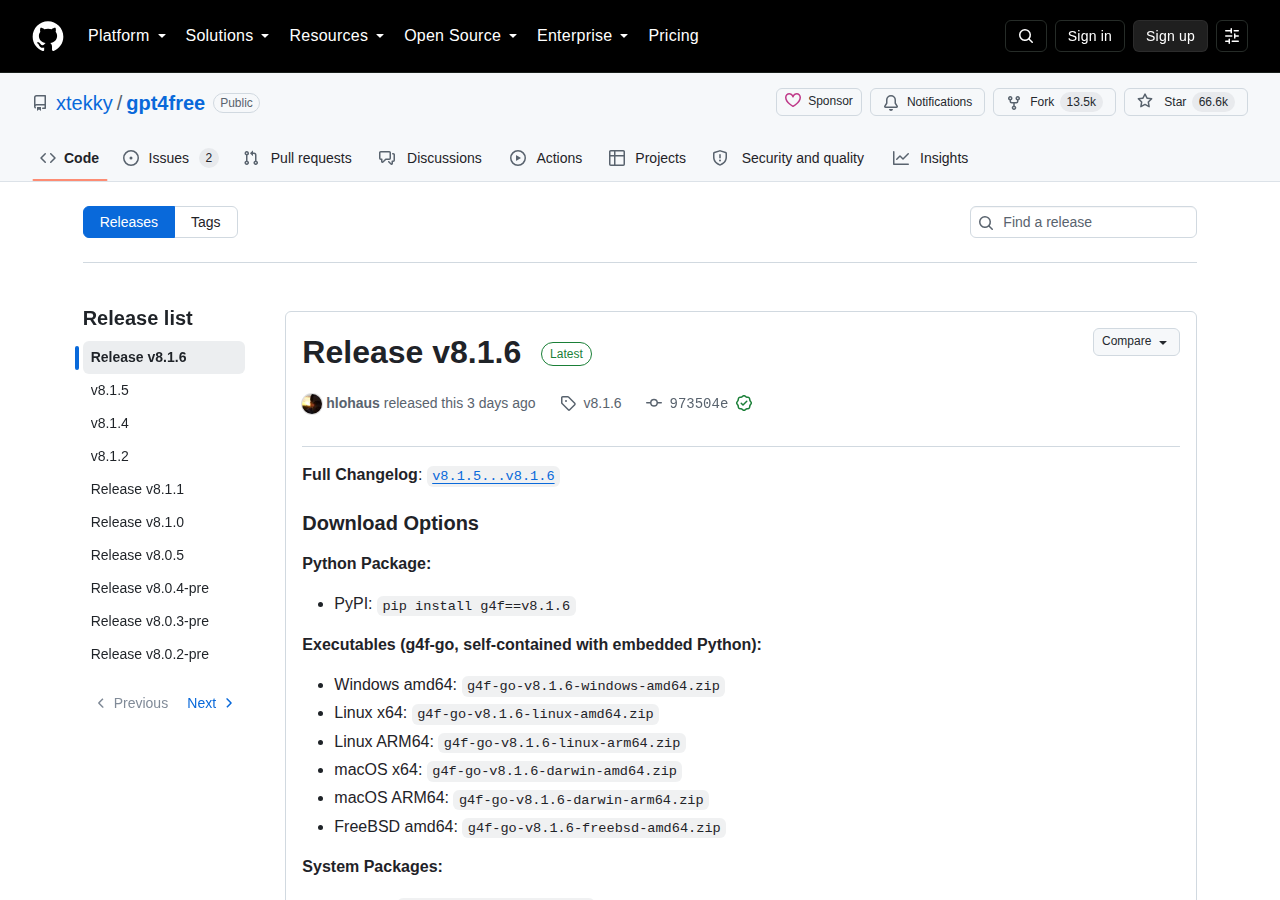The image size is (1280, 900).
Task: Expand the Enterprise menu
Action: pyautogui.click(x=582, y=36)
